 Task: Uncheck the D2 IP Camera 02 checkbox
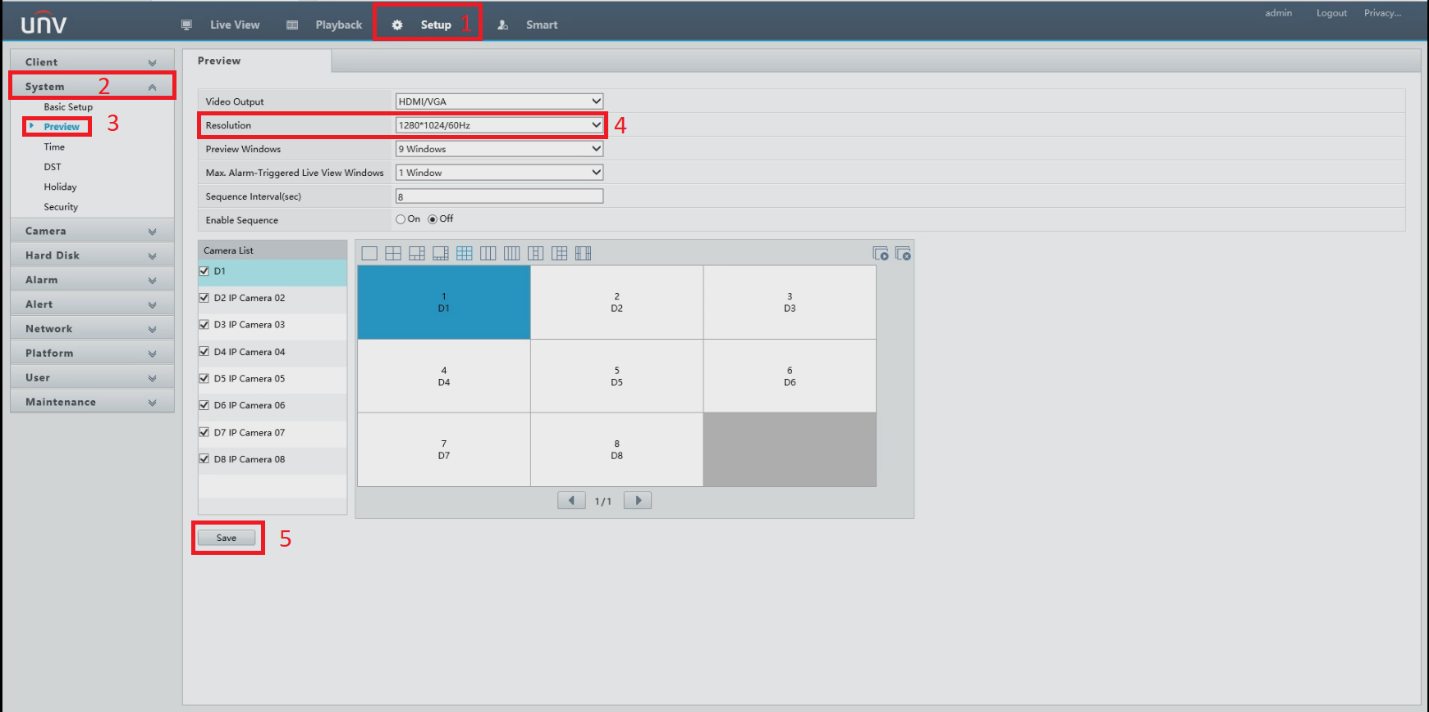205,298
